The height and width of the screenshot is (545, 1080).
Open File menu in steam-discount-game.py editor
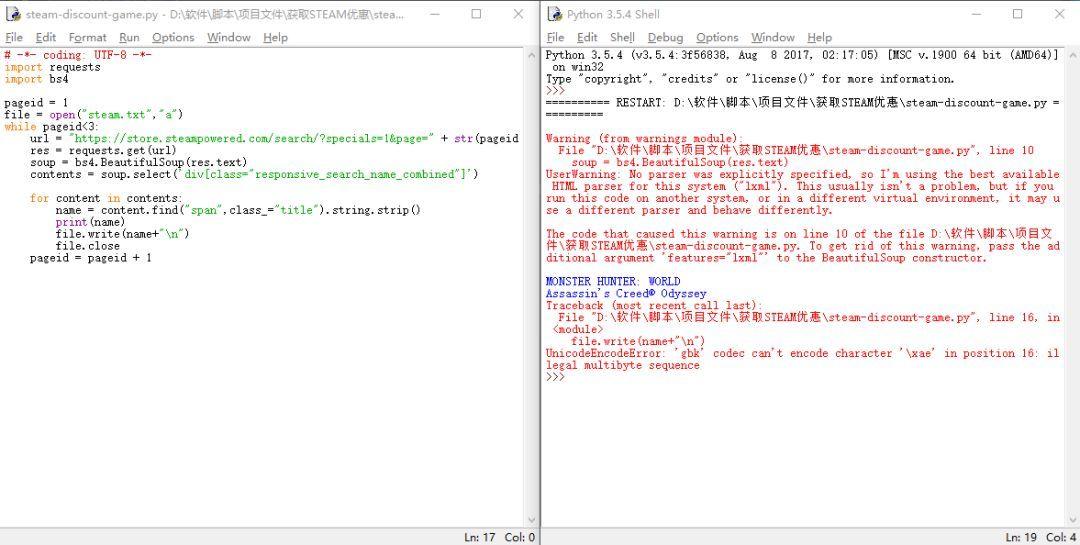(14, 37)
